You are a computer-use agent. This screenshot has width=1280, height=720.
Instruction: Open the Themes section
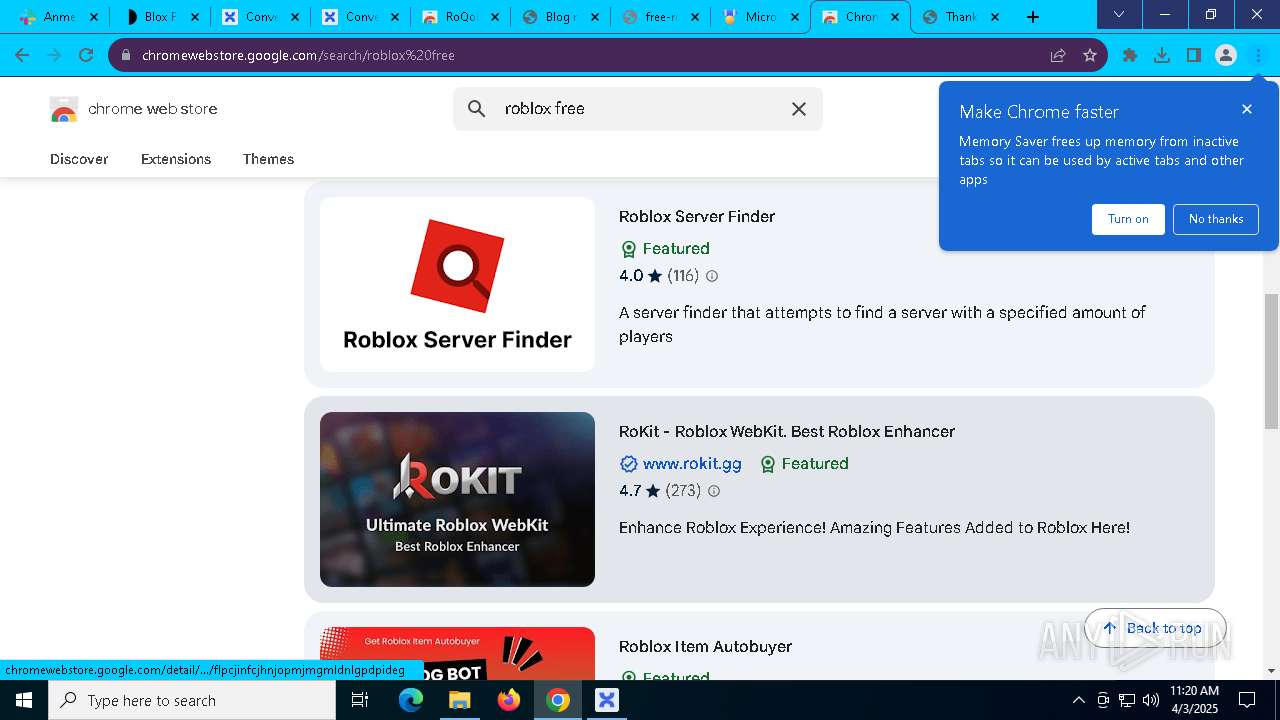268,159
